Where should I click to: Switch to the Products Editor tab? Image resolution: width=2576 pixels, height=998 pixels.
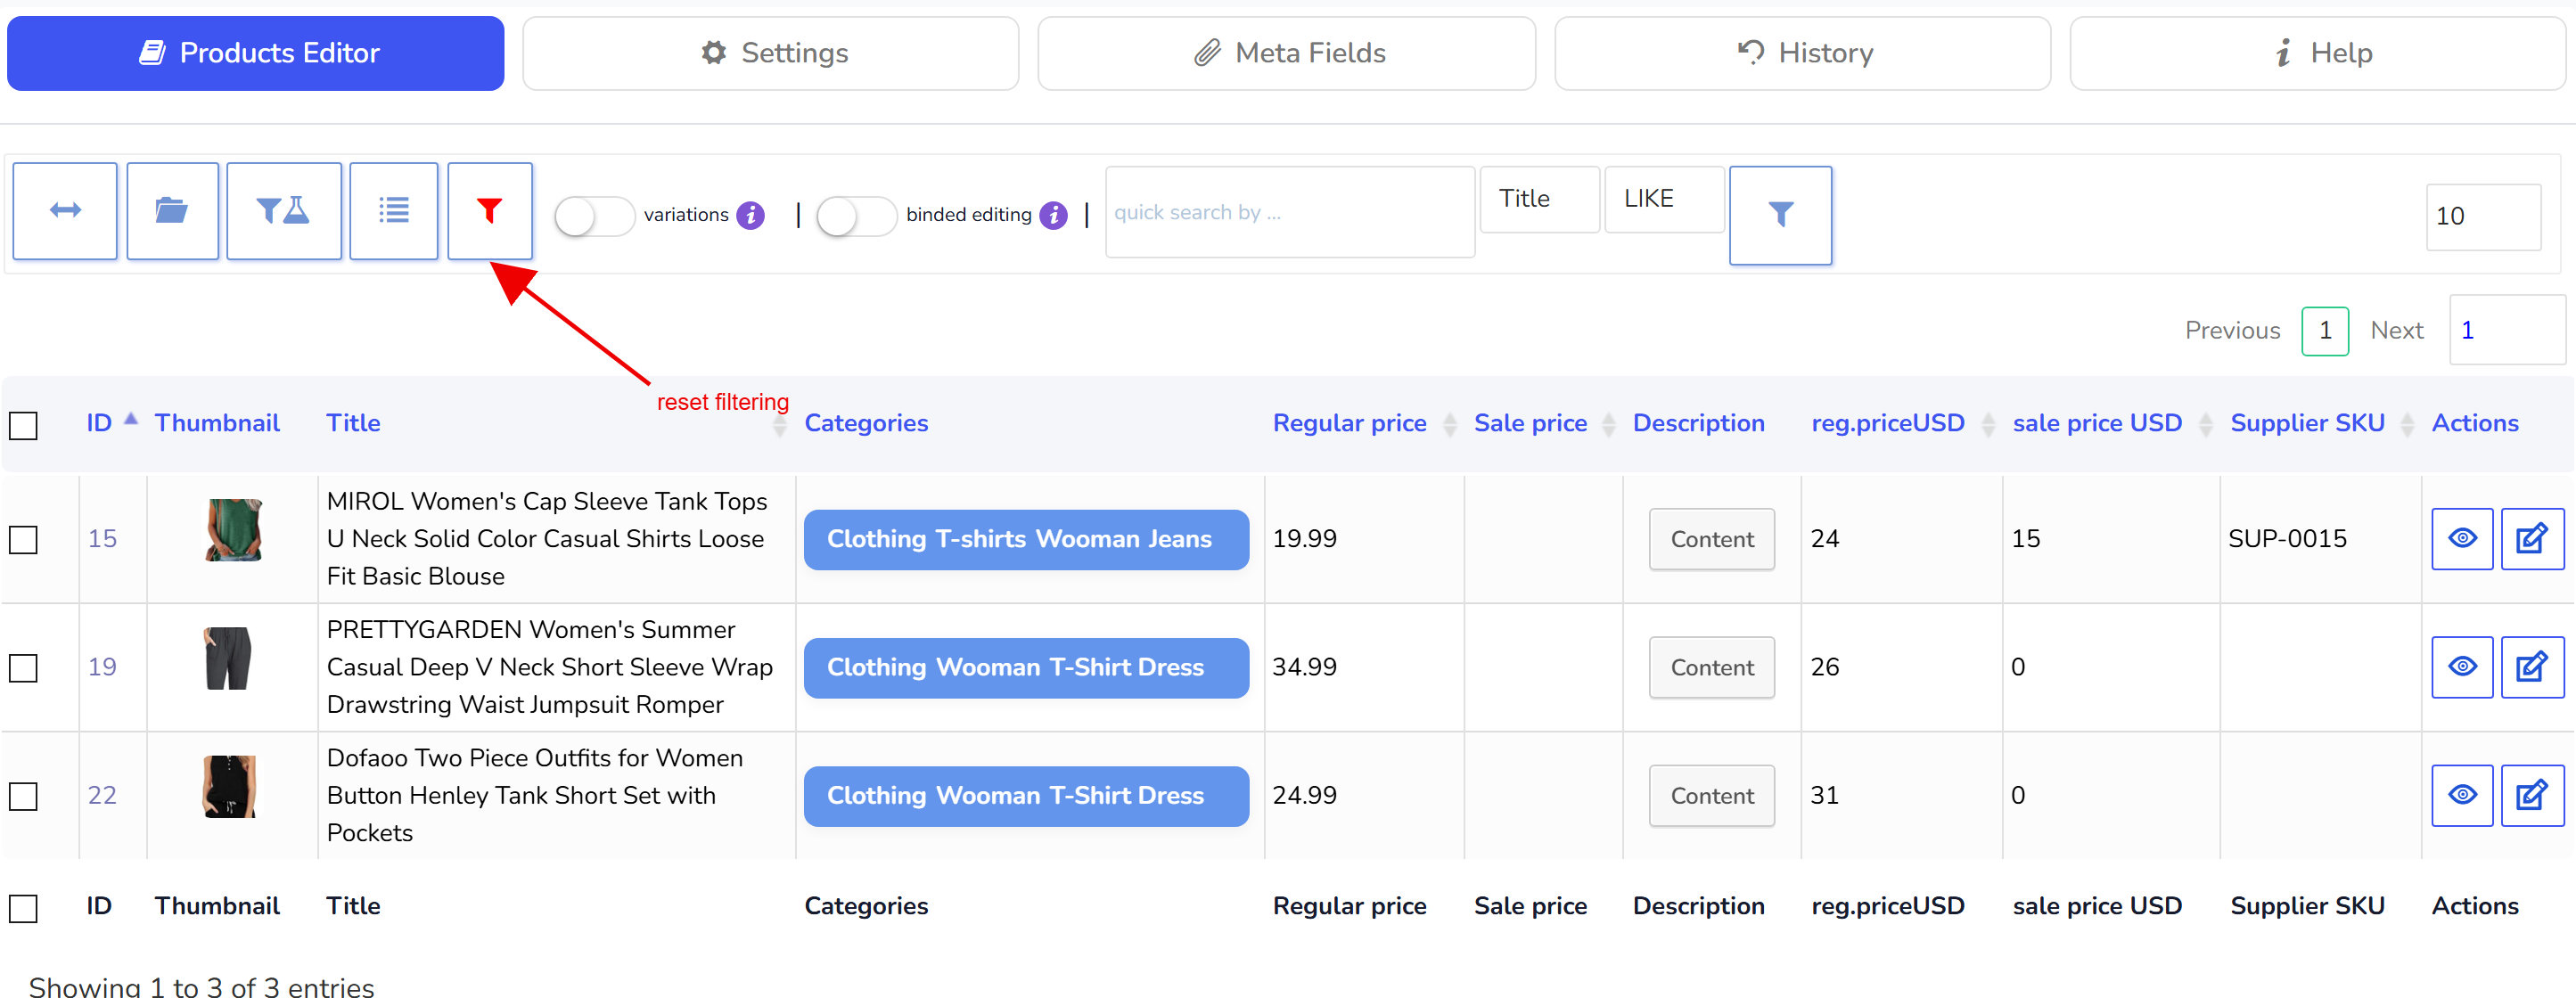coord(256,53)
